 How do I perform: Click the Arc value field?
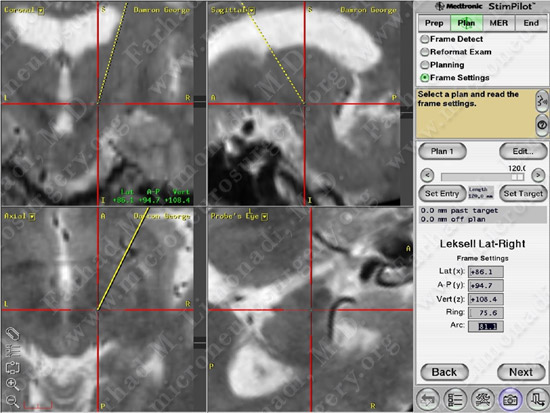click(486, 326)
